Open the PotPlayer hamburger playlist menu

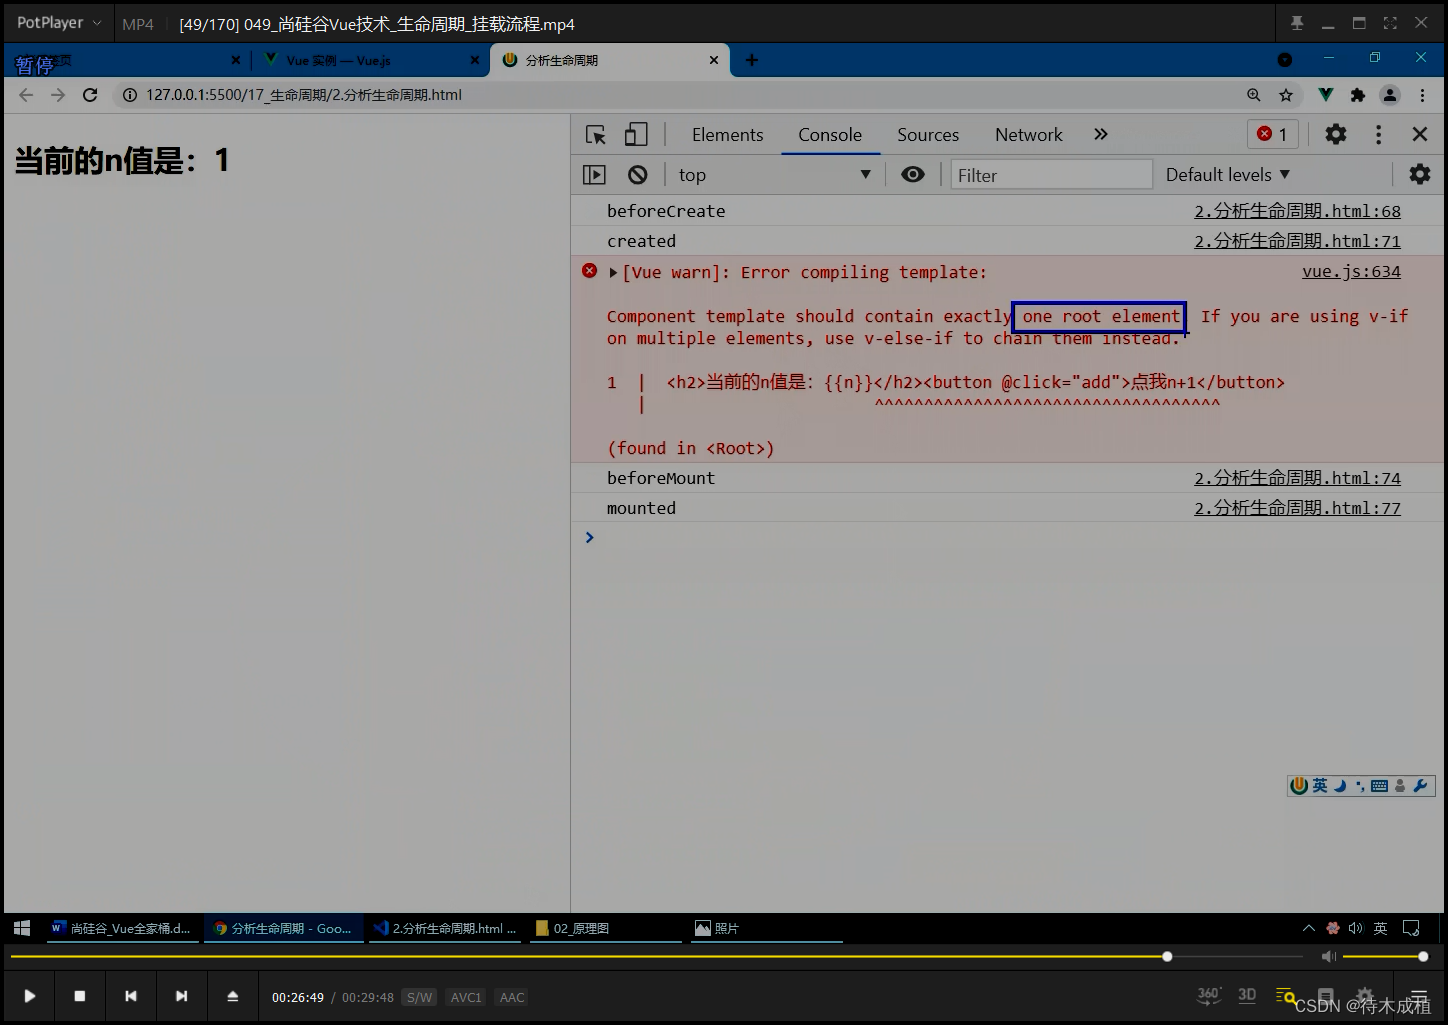[1419, 997]
